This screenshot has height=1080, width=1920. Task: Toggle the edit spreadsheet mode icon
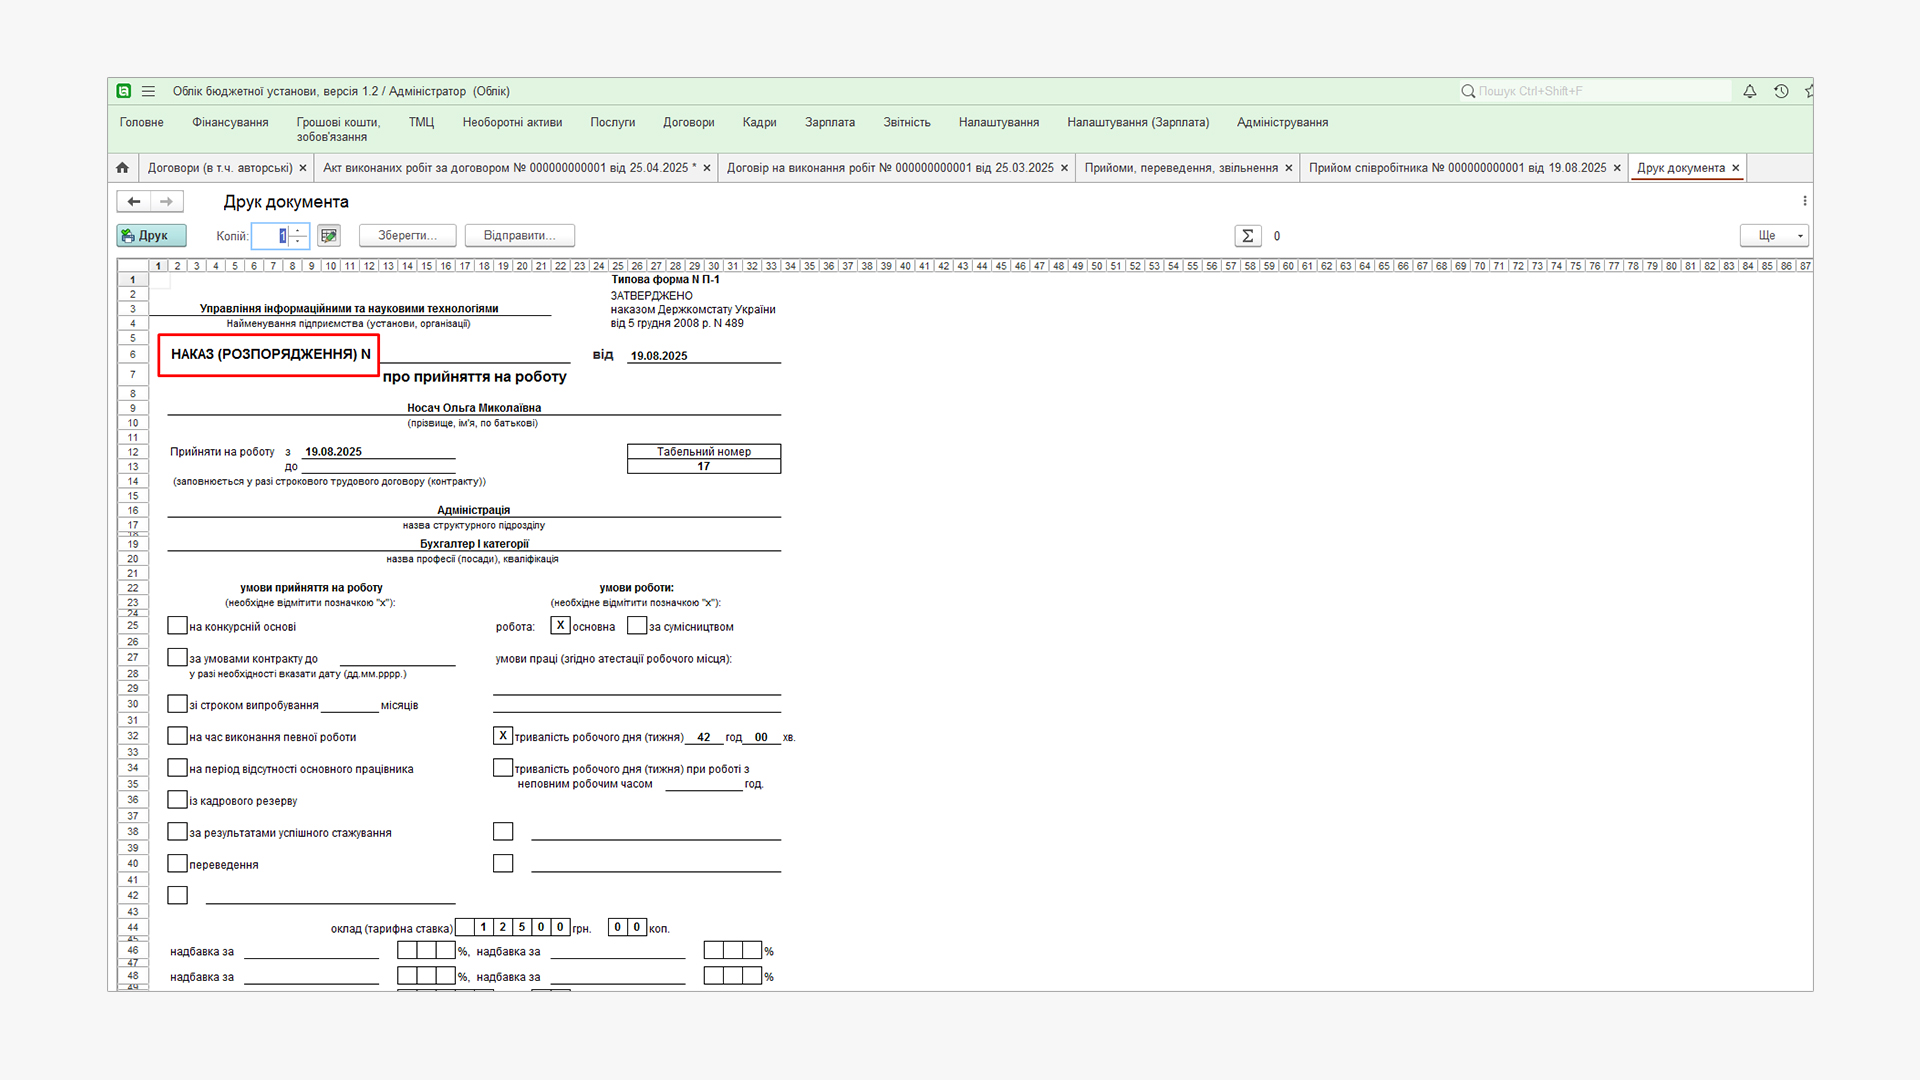tap(328, 236)
